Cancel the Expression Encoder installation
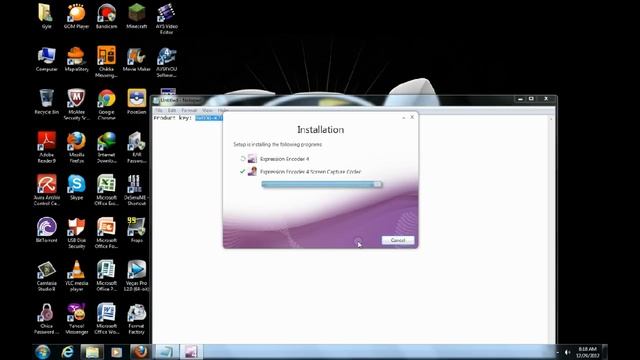 click(x=398, y=240)
